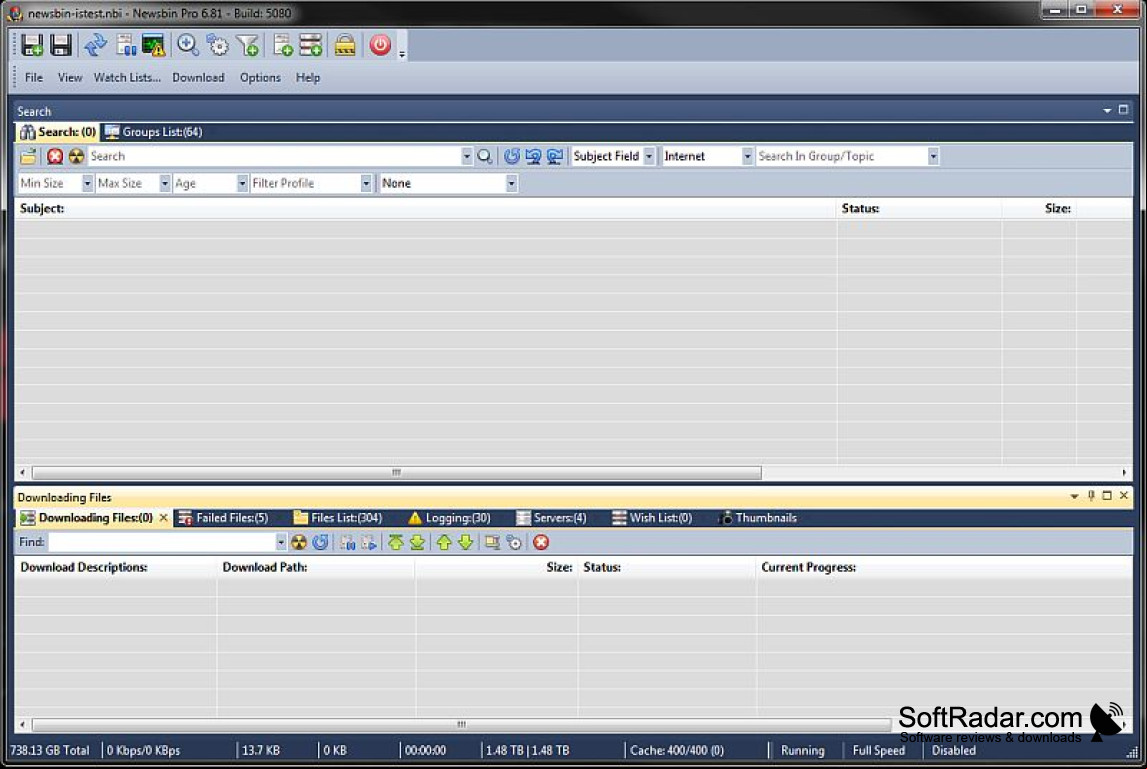Move item to bottom green arrow

click(x=417, y=542)
